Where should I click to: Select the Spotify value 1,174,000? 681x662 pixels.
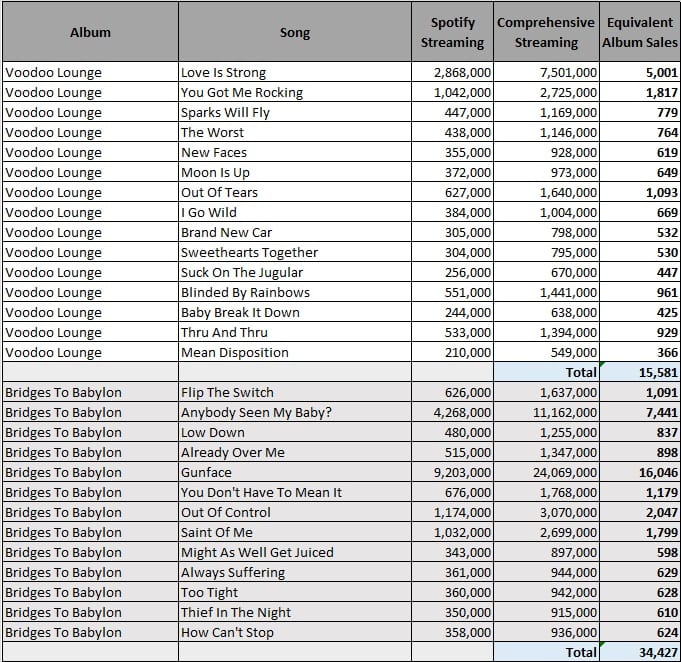click(452, 512)
